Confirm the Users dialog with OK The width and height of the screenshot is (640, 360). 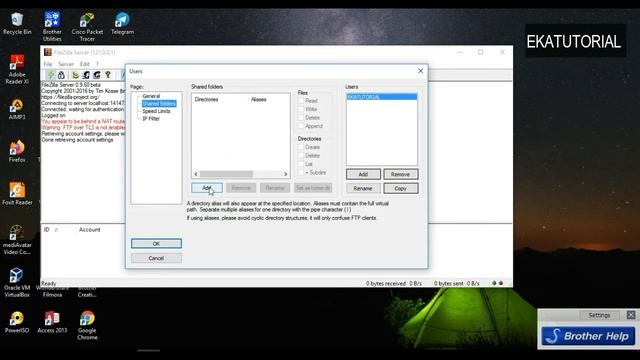(x=156, y=244)
